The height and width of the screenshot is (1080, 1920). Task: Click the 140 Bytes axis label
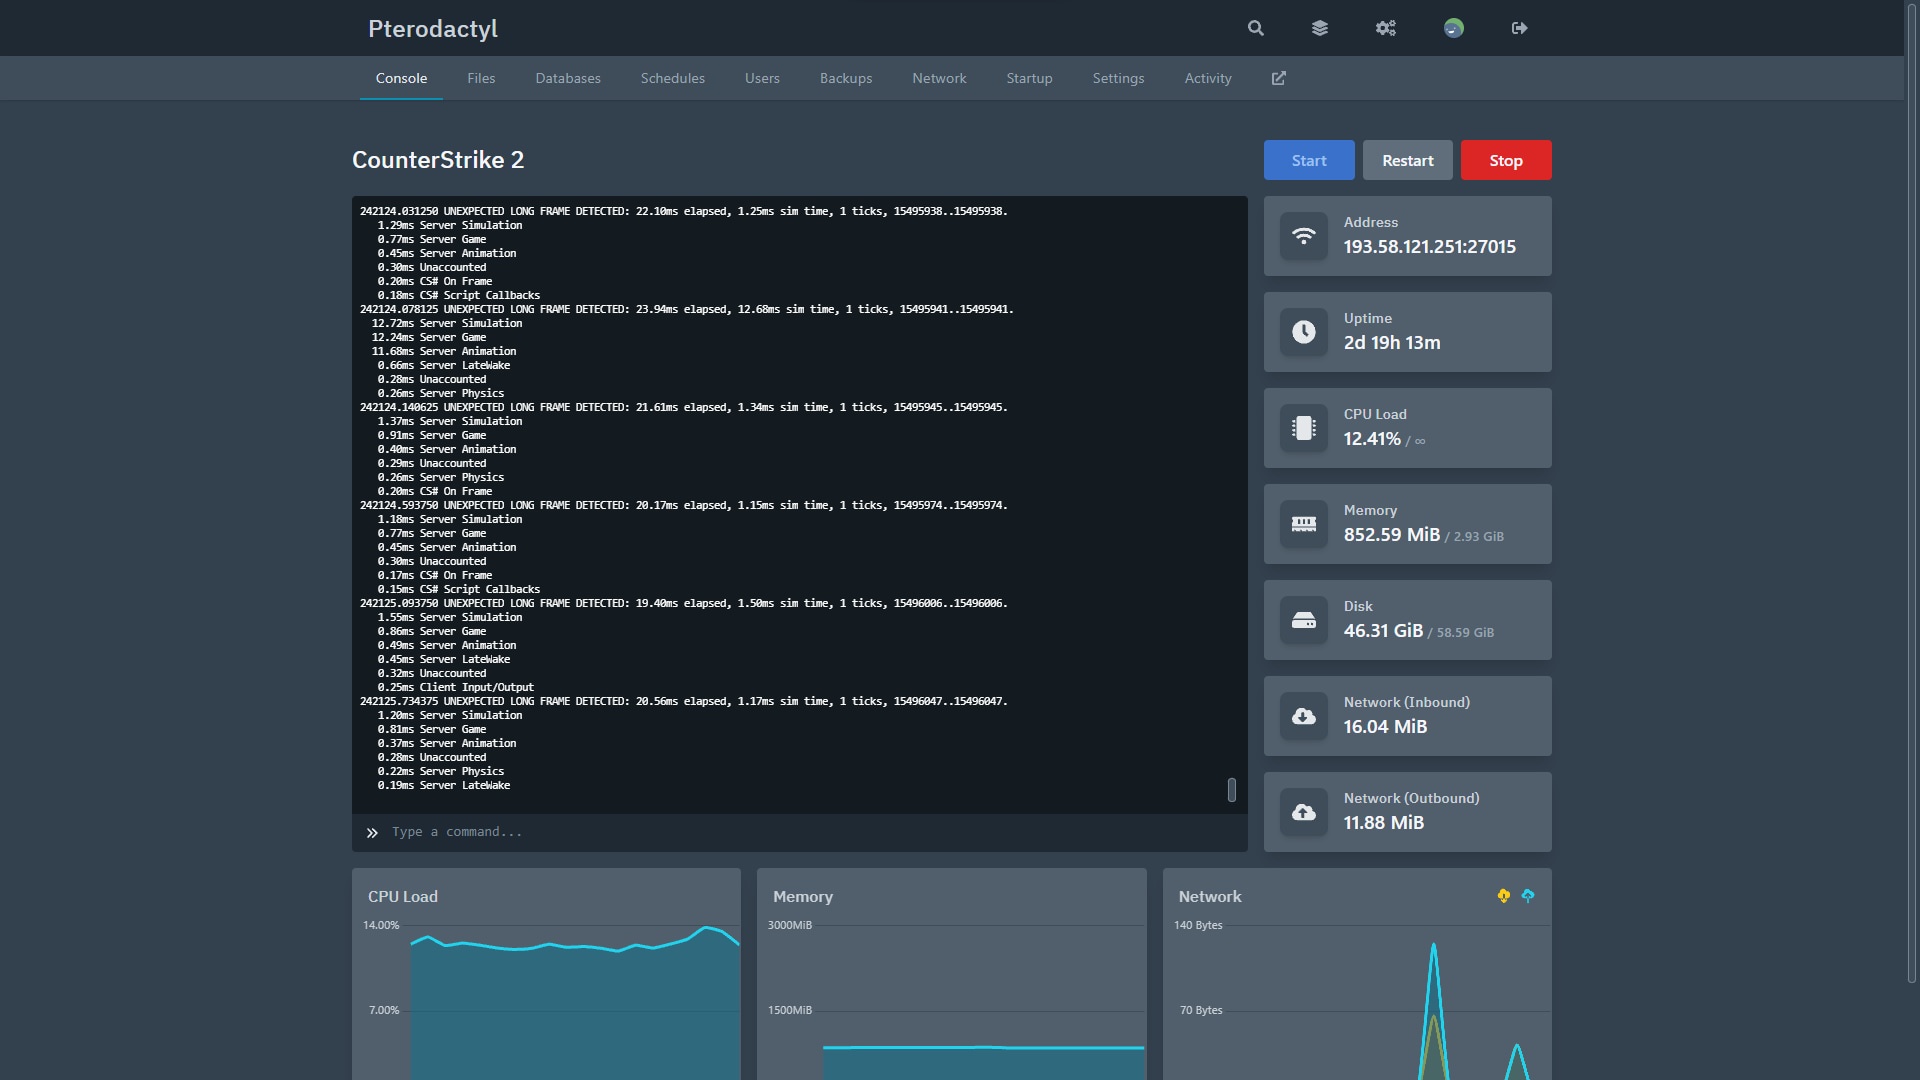tap(1198, 925)
